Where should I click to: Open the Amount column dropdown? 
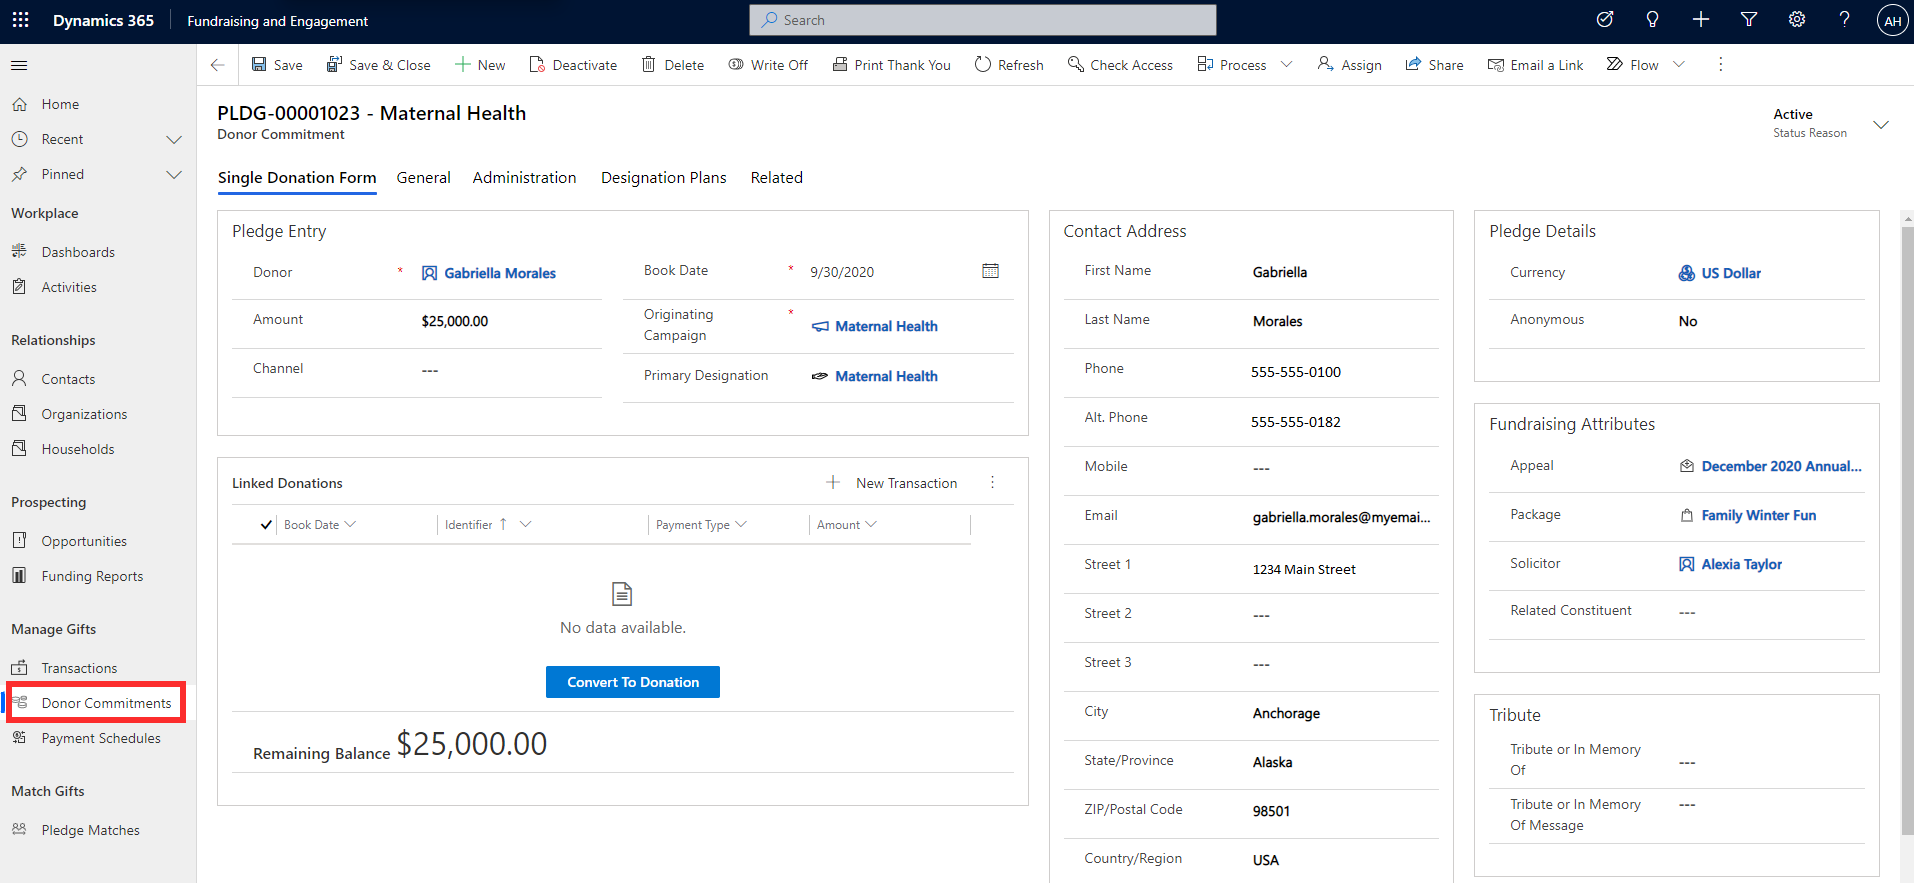[x=871, y=525]
